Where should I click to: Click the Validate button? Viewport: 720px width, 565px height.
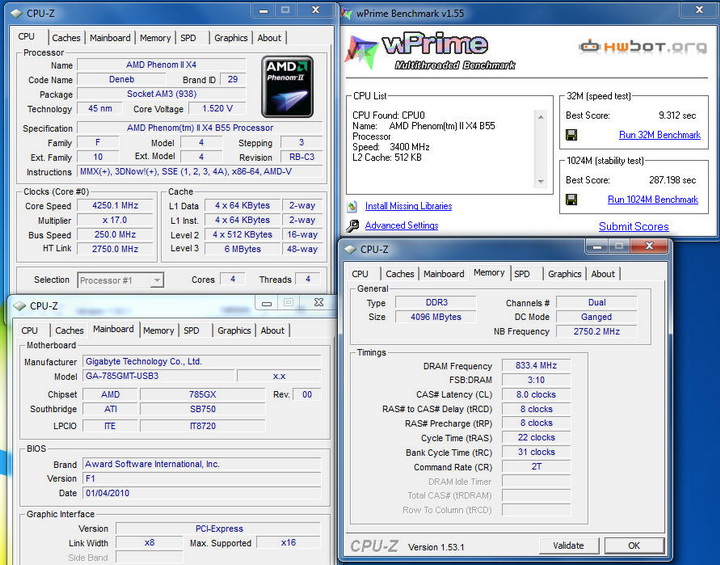pyautogui.click(x=568, y=546)
